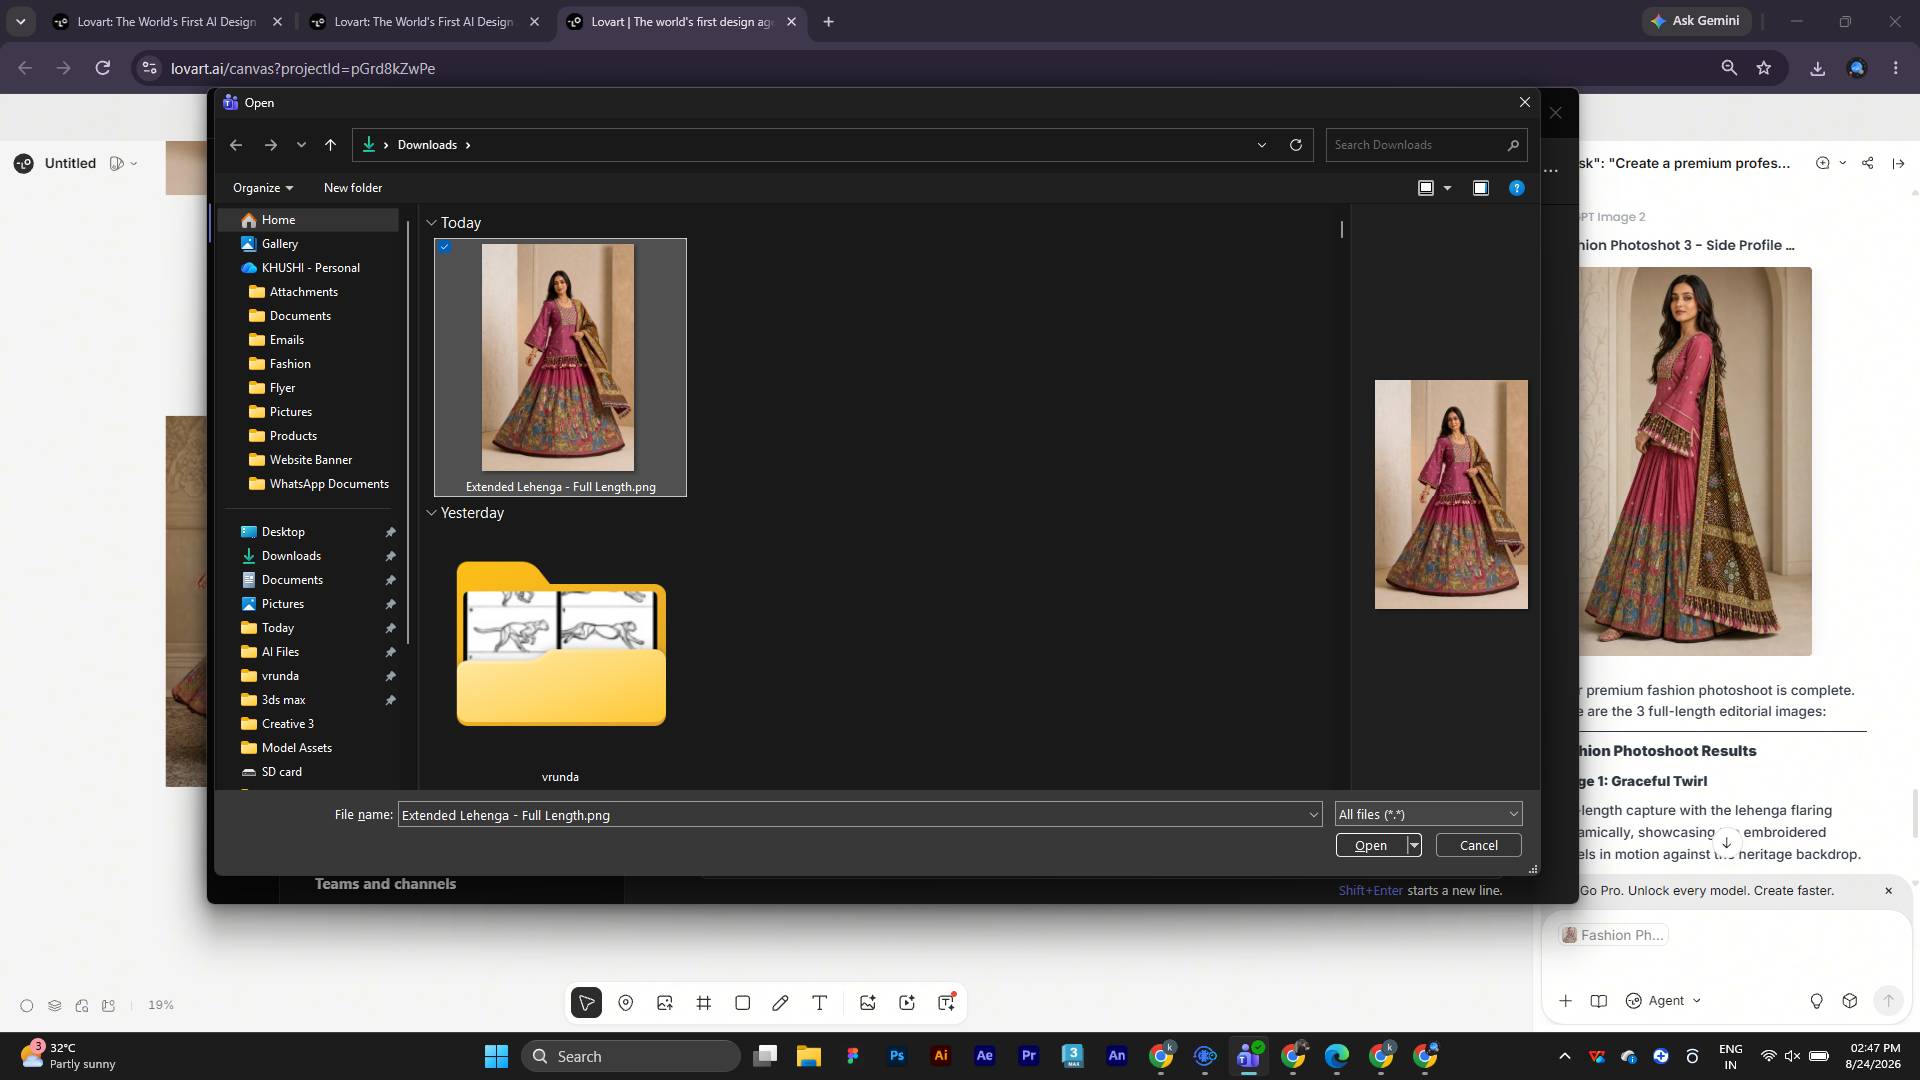Click the share icon in chat panel
Screen dimensions: 1920x1080
(x=1868, y=163)
